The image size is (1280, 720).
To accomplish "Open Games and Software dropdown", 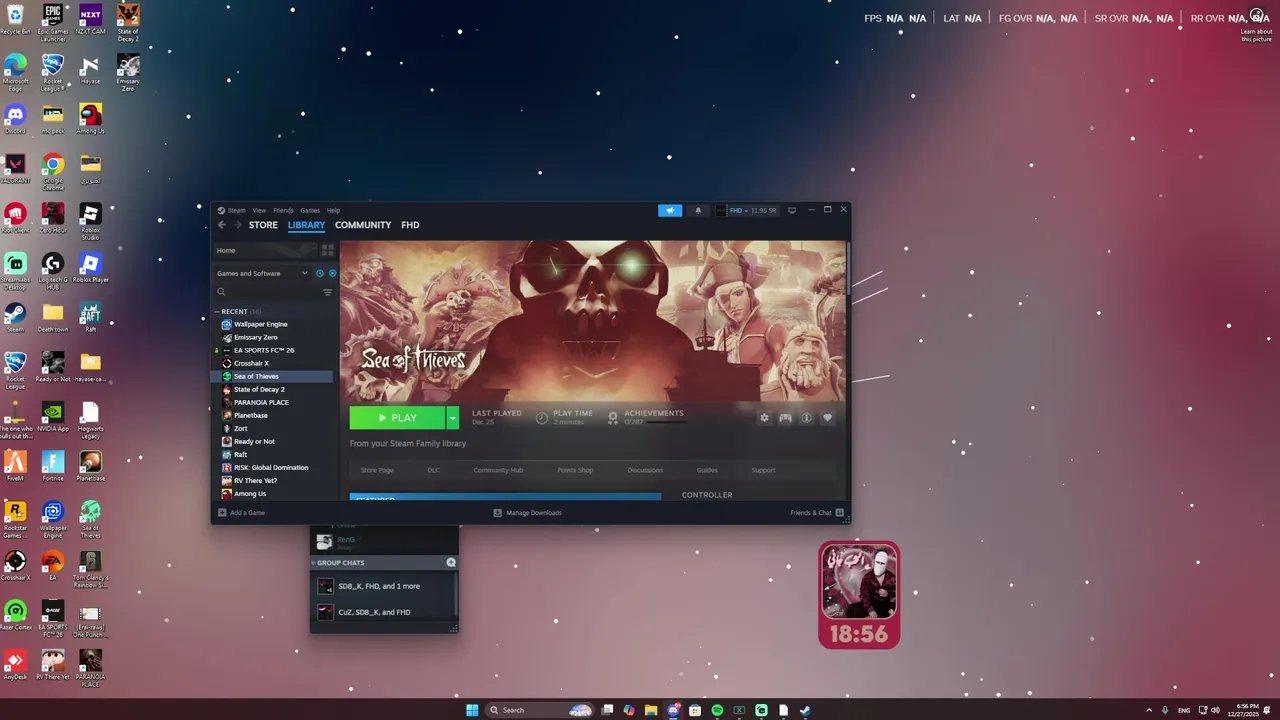I will (x=262, y=273).
